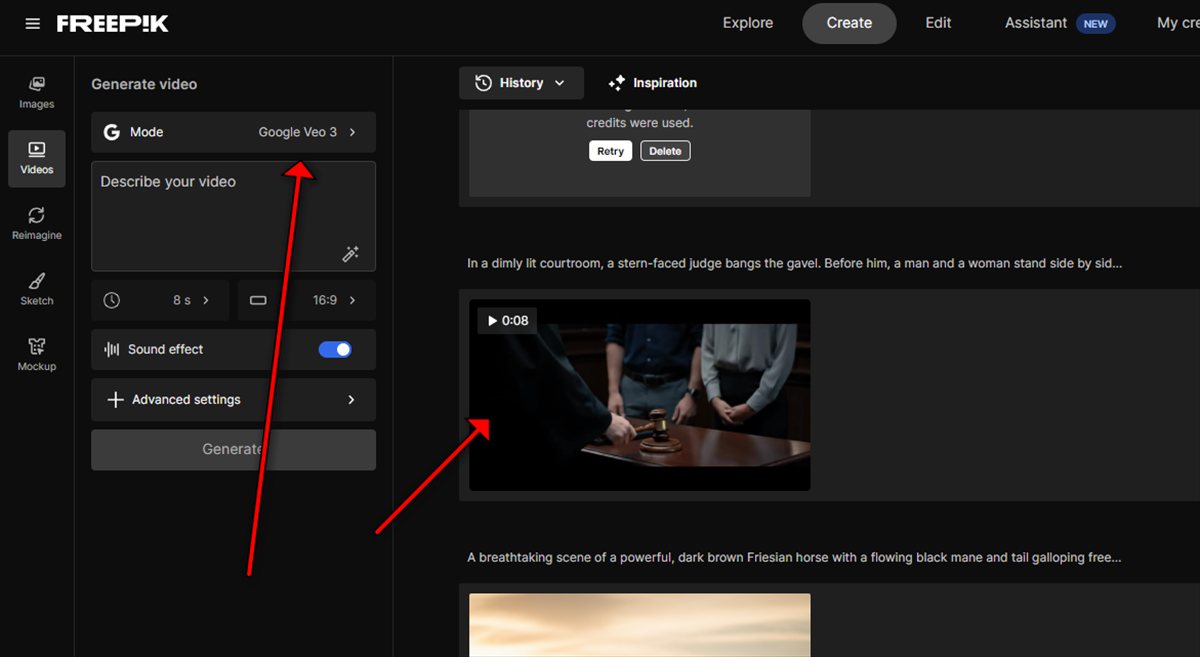Expand the 8 s duration selector

(x=160, y=300)
